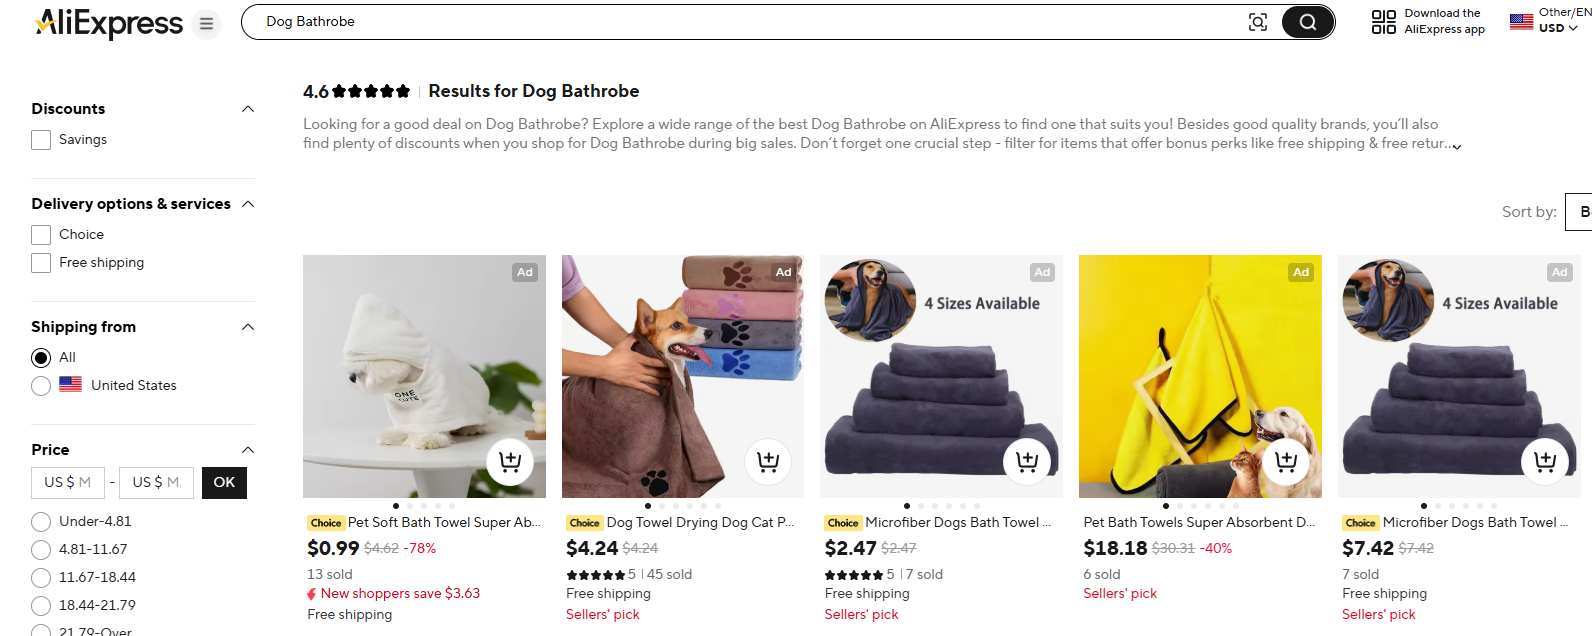This screenshot has height=636, width=1592.
Task: Click the search magnifier button
Action: point(1307,21)
